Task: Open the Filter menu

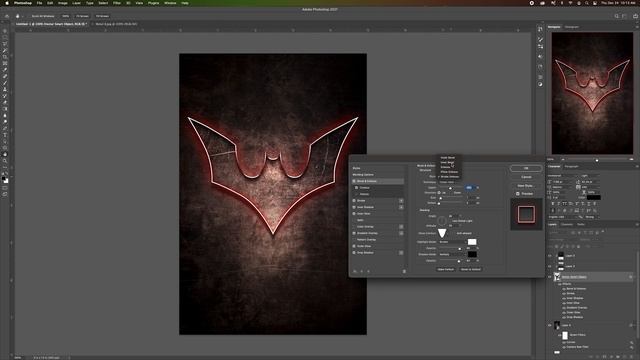Action: 117,3
